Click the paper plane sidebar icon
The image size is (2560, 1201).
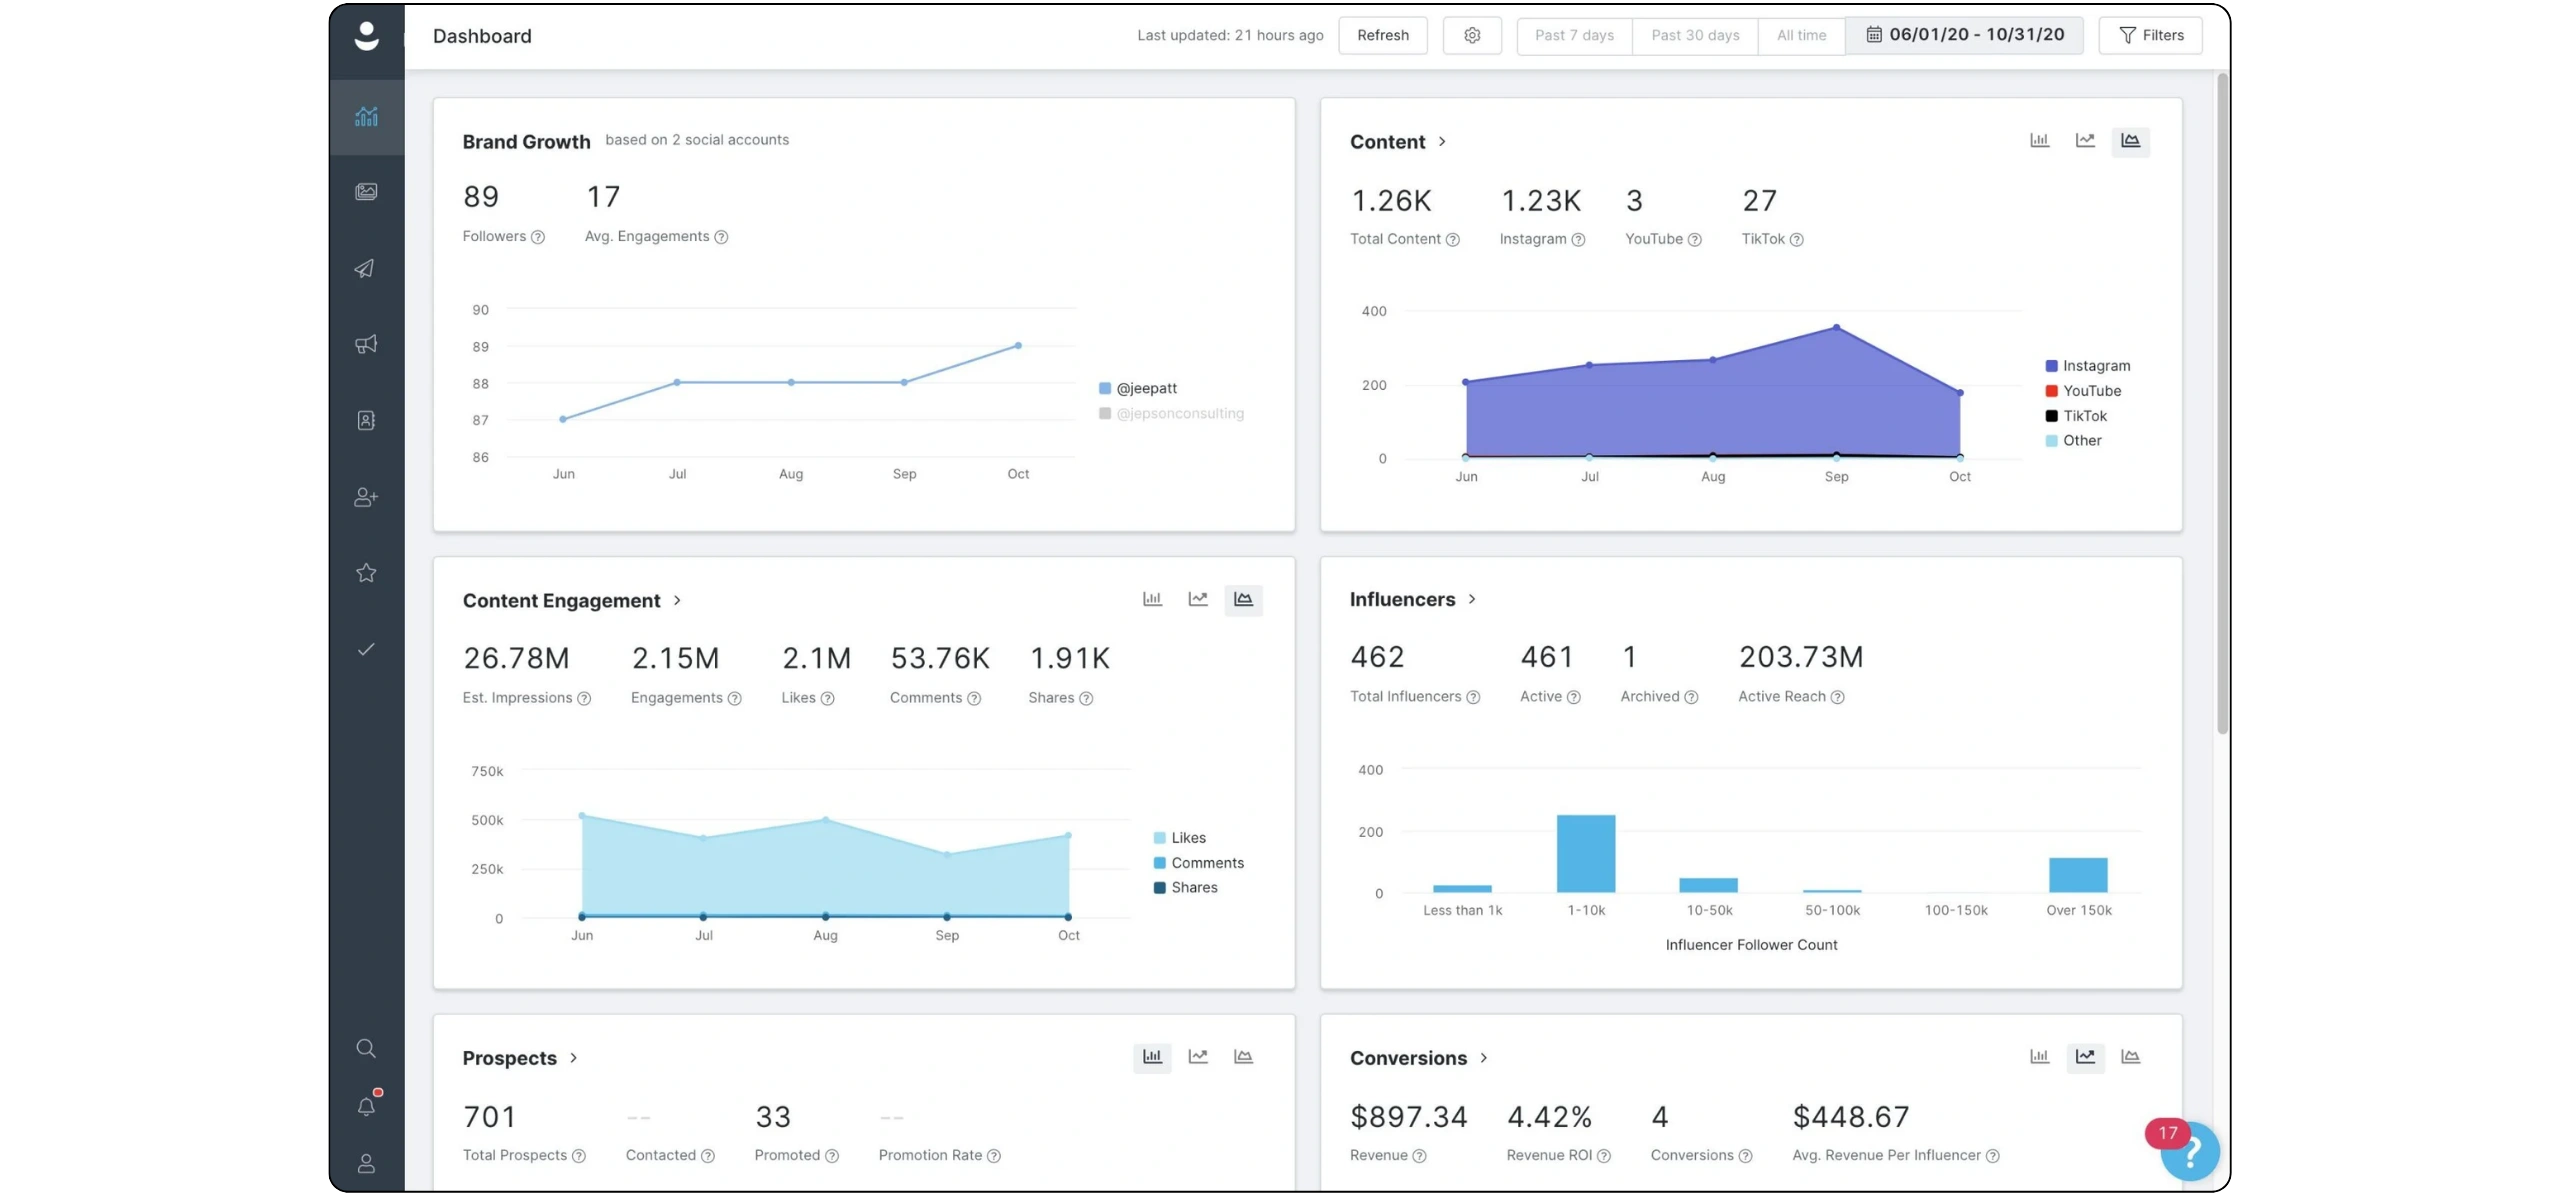pyautogui.click(x=366, y=268)
